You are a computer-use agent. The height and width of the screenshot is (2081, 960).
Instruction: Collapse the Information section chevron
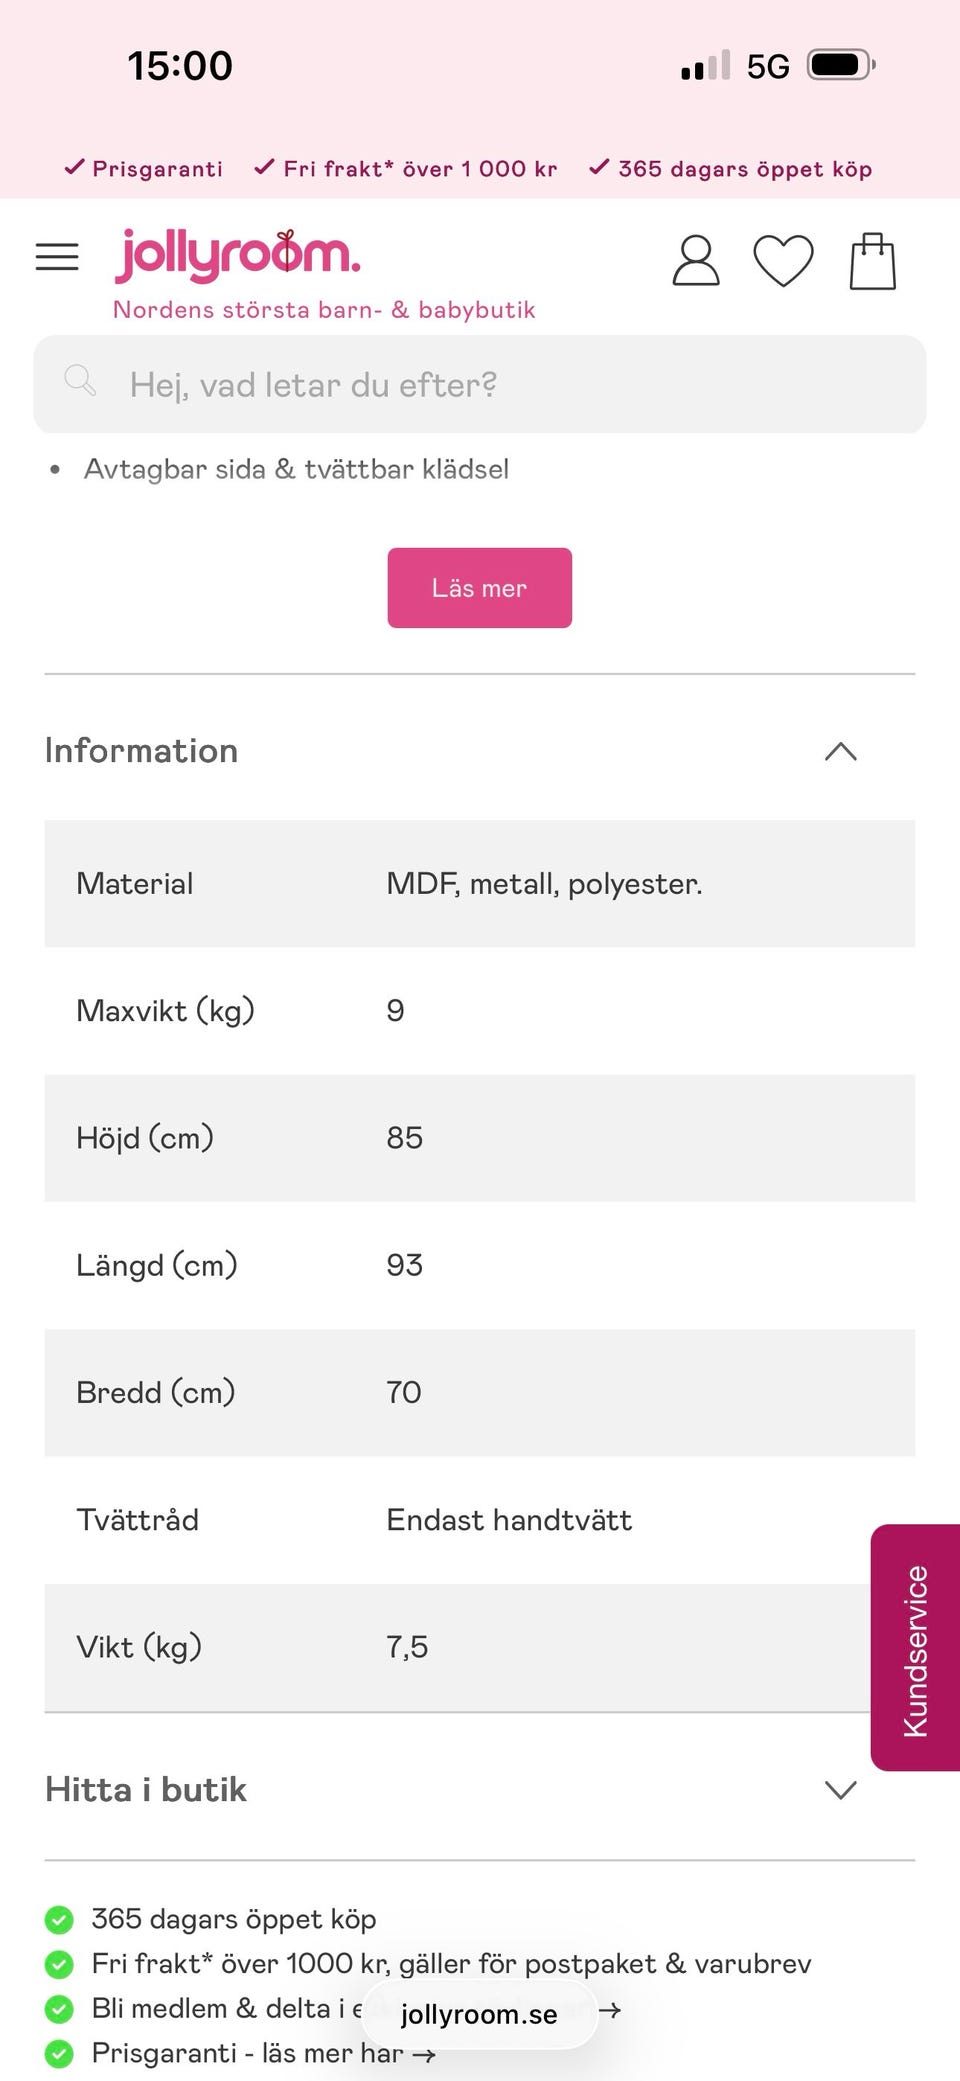coord(840,751)
